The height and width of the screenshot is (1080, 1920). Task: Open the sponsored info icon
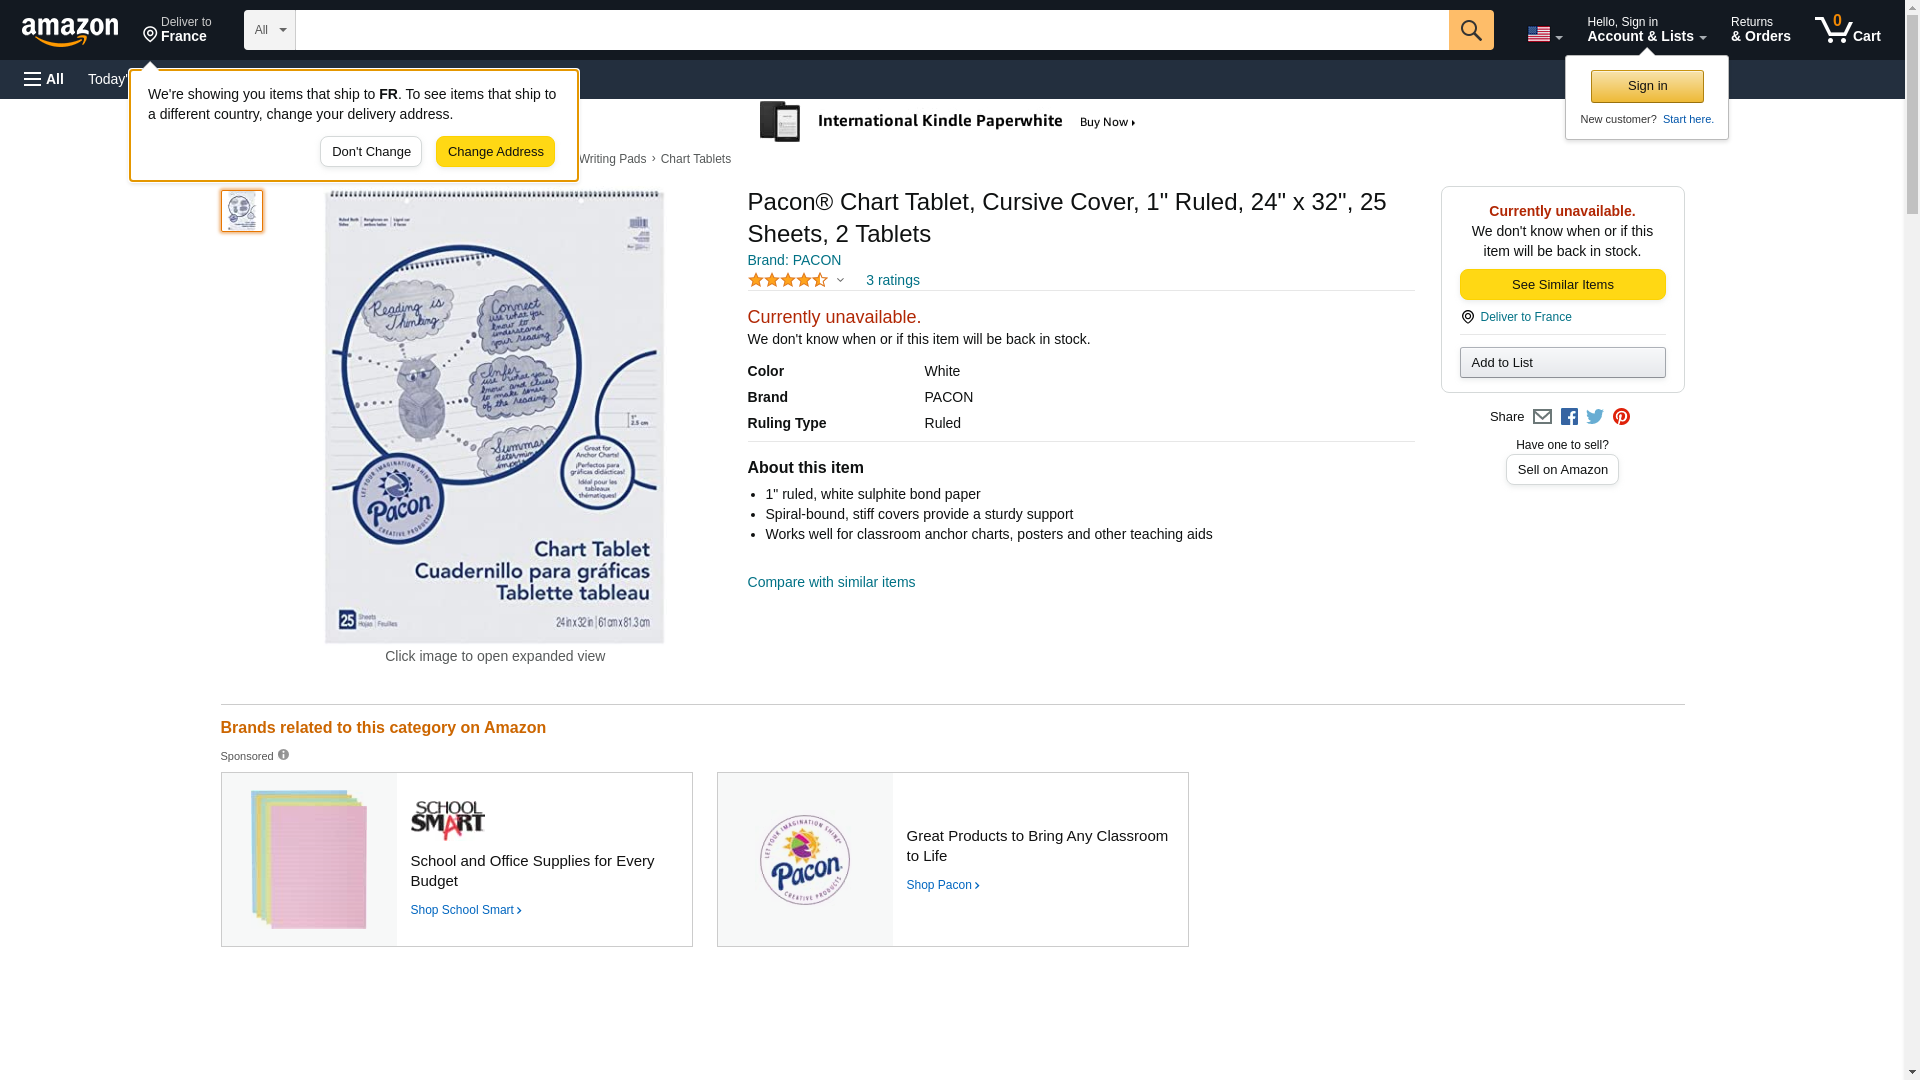(x=283, y=755)
